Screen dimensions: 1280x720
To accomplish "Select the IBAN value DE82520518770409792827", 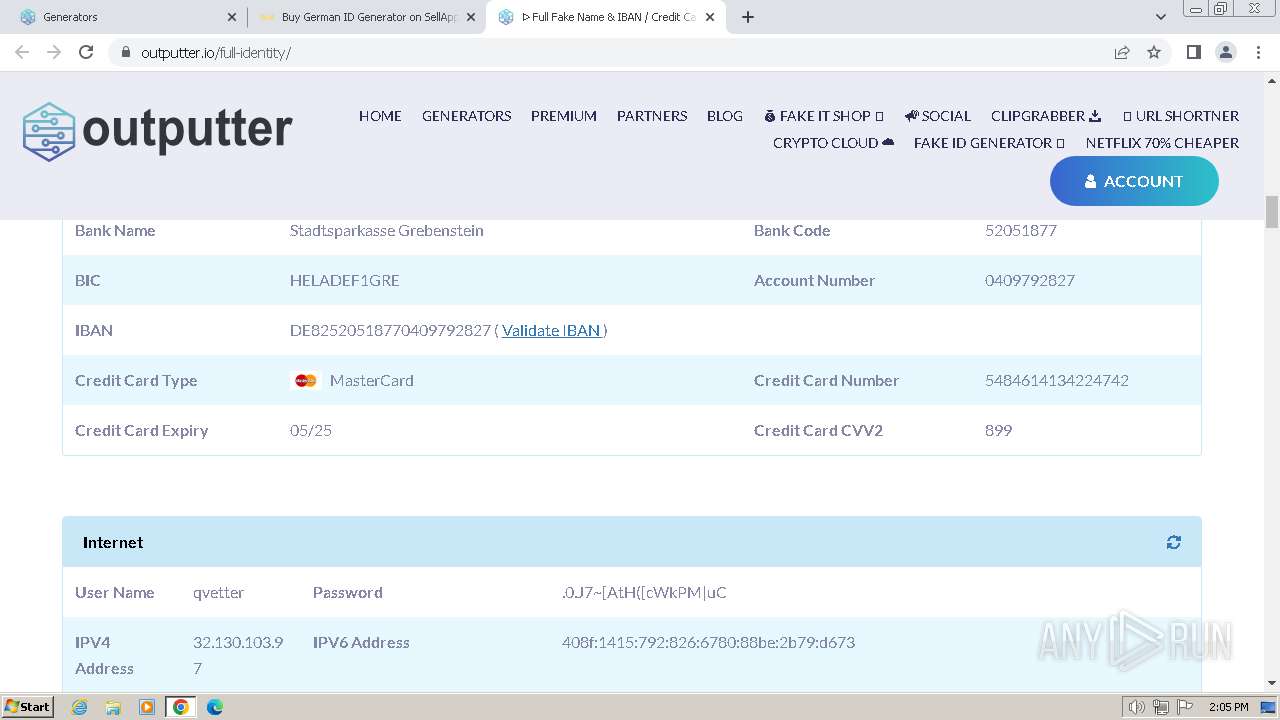I will (x=391, y=330).
